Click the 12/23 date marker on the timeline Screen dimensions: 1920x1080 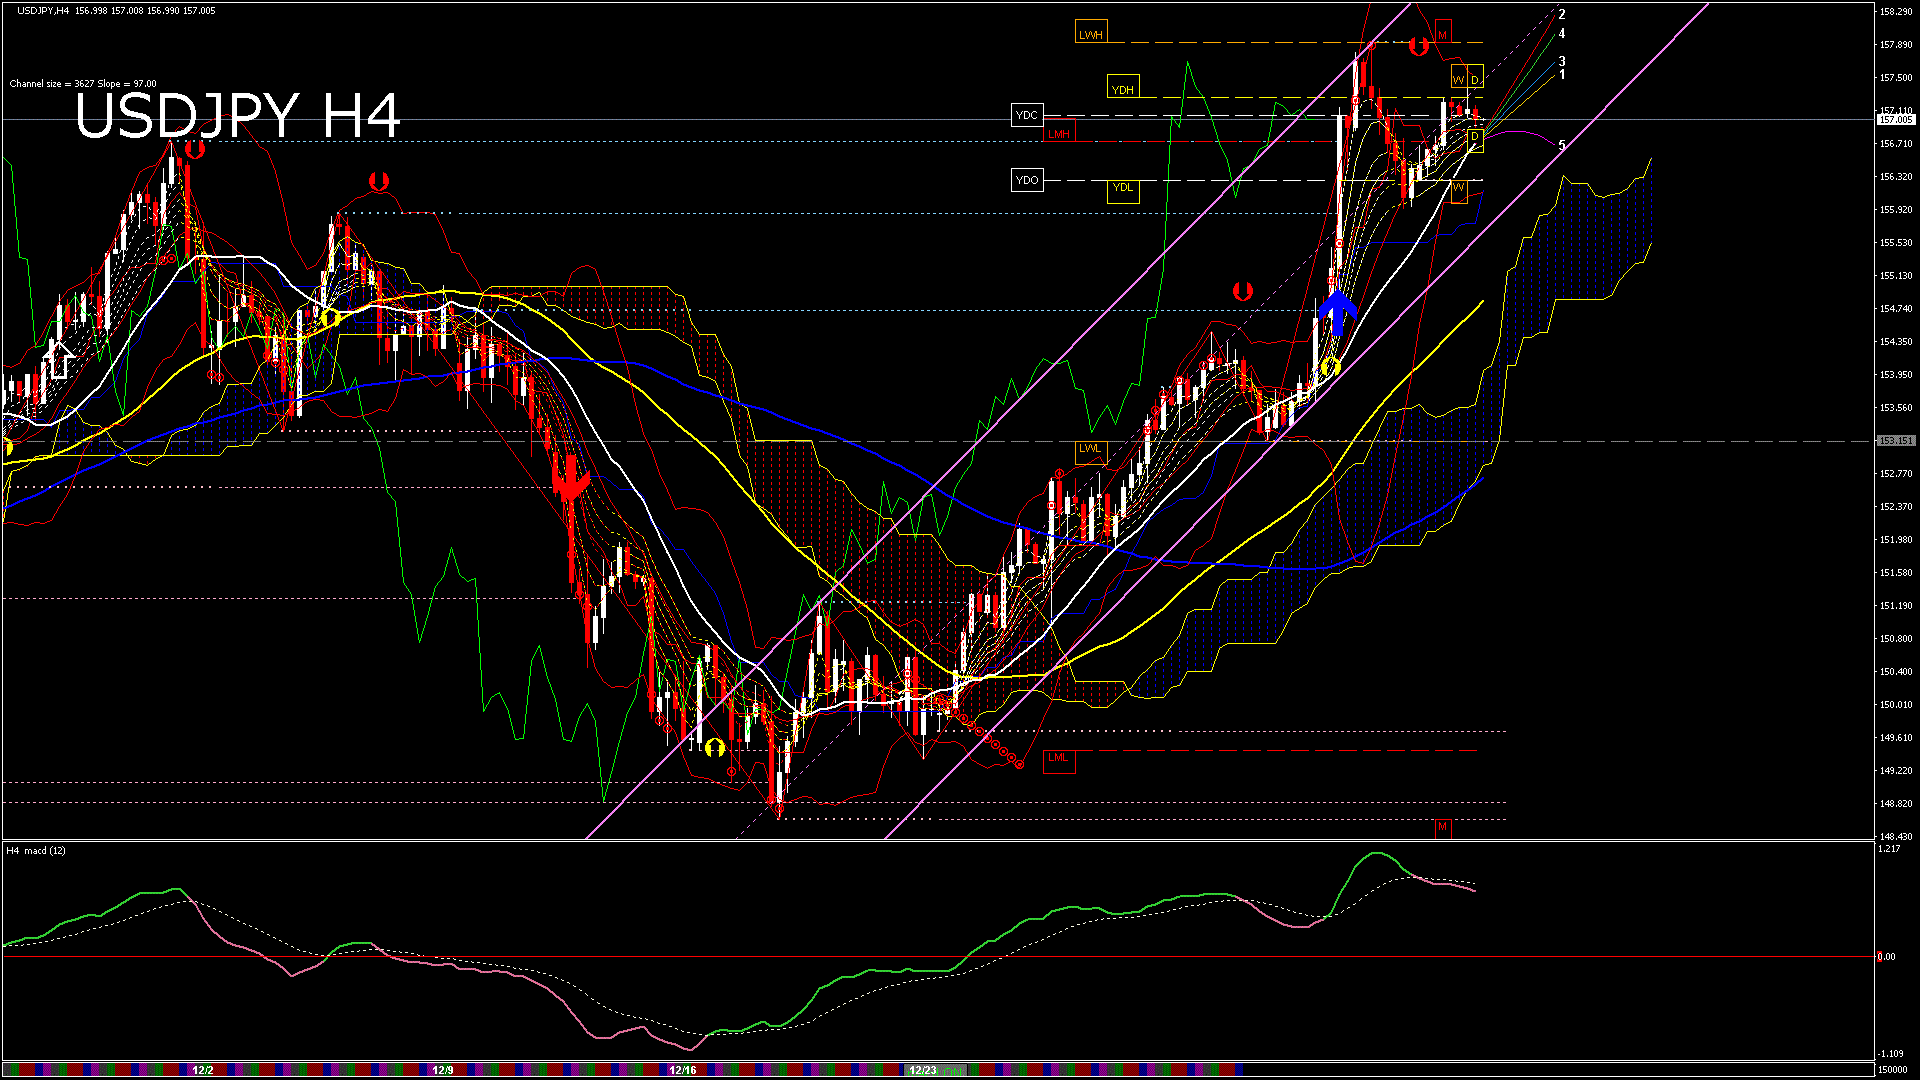[x=922, y=1070]
